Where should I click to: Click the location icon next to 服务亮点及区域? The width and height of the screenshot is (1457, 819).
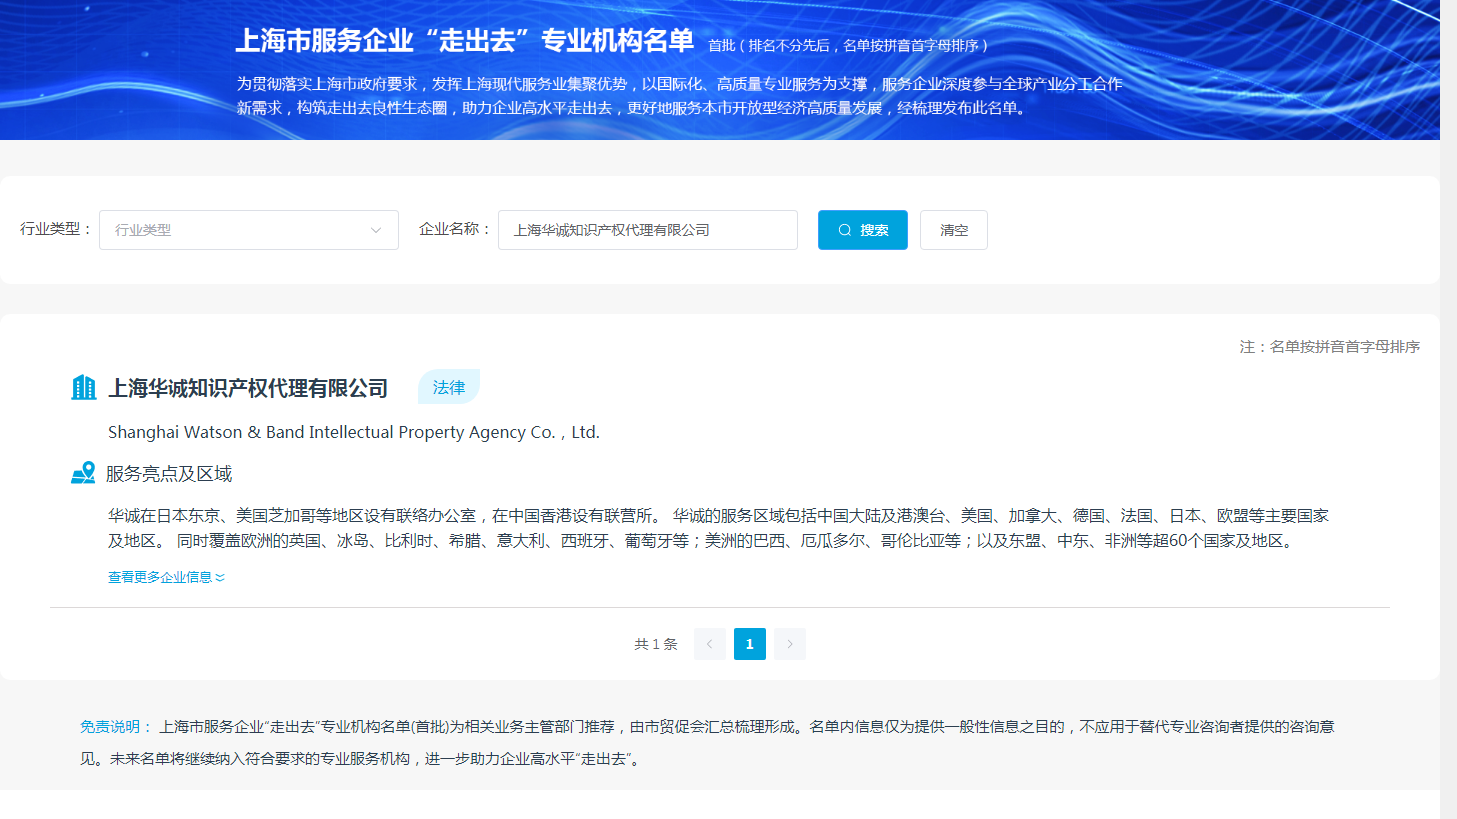pos(84,473)
